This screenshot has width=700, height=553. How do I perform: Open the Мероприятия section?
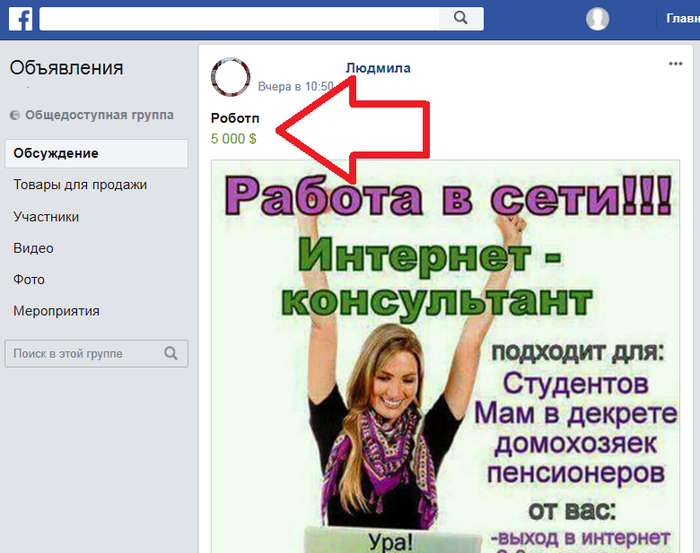(x=56, y=311)
